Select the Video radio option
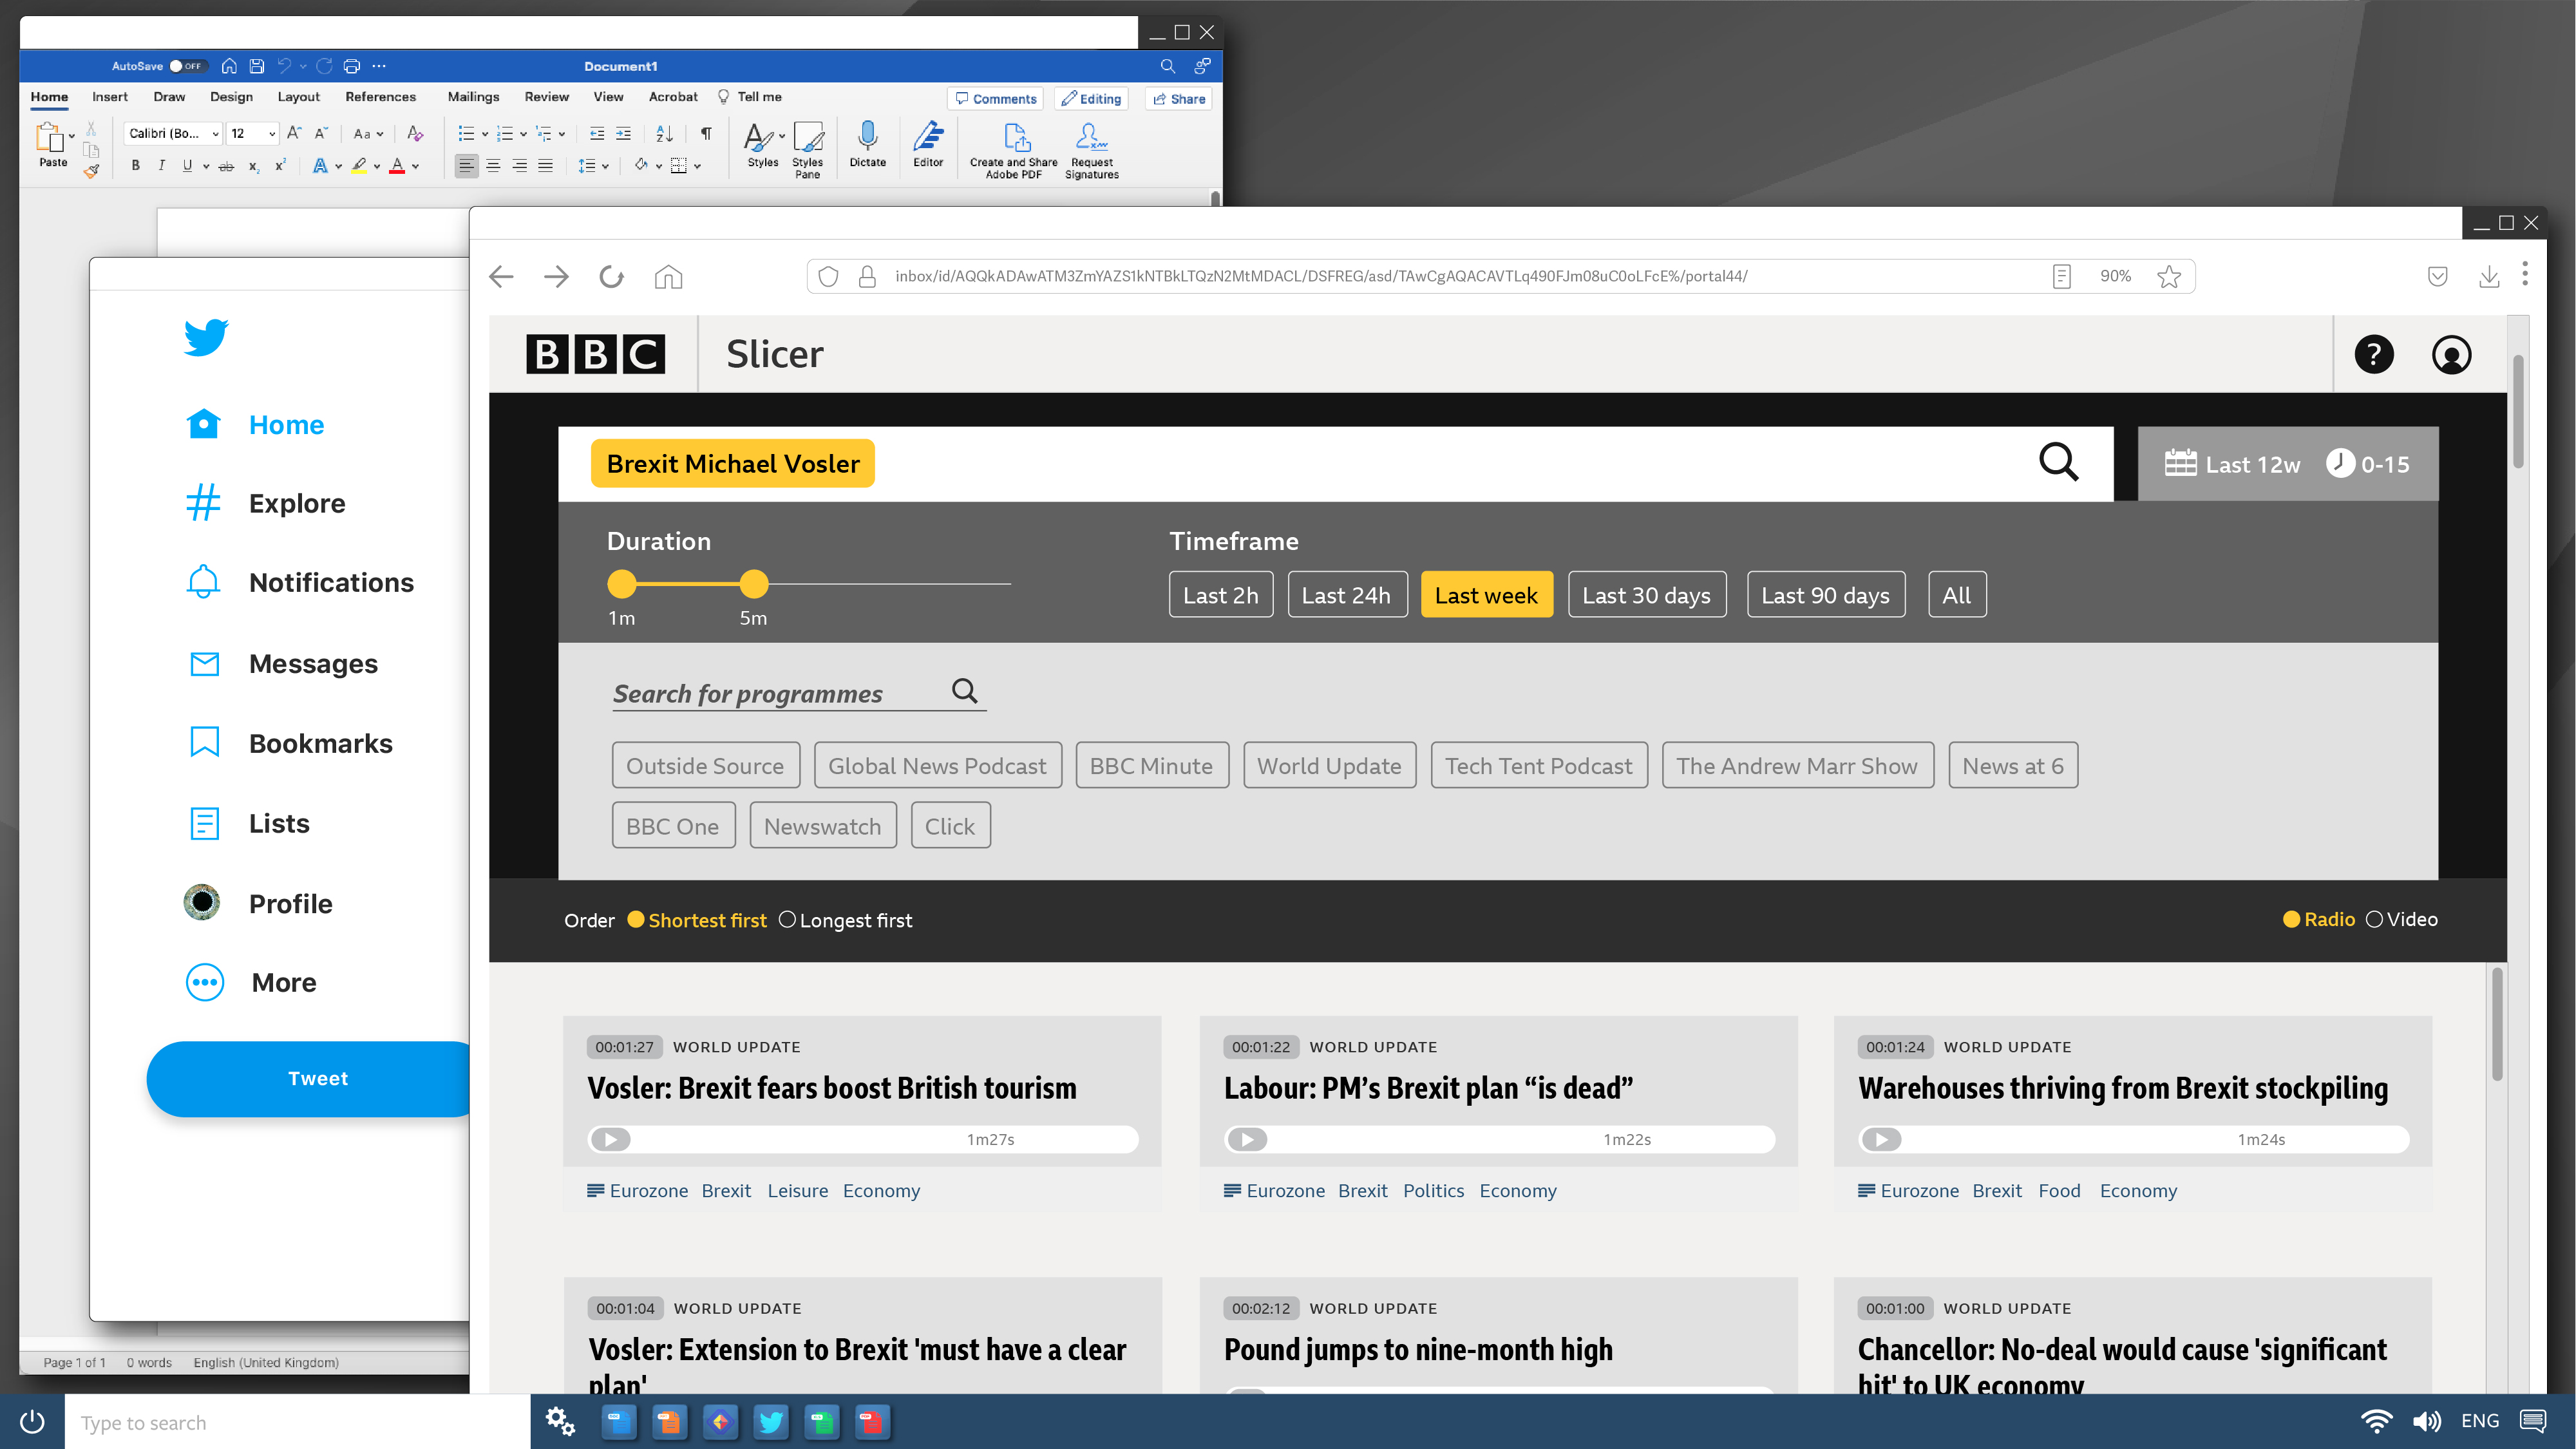Screen dimensions: 2576x1449 [x=2374, y=919]
